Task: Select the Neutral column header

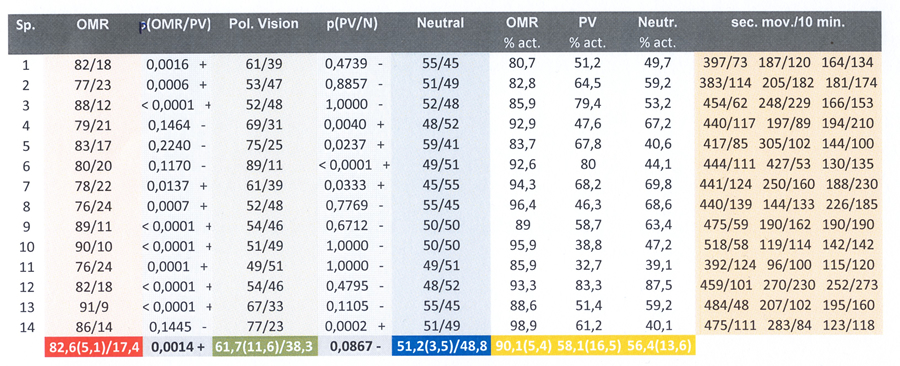Action: tap(440, 24)
